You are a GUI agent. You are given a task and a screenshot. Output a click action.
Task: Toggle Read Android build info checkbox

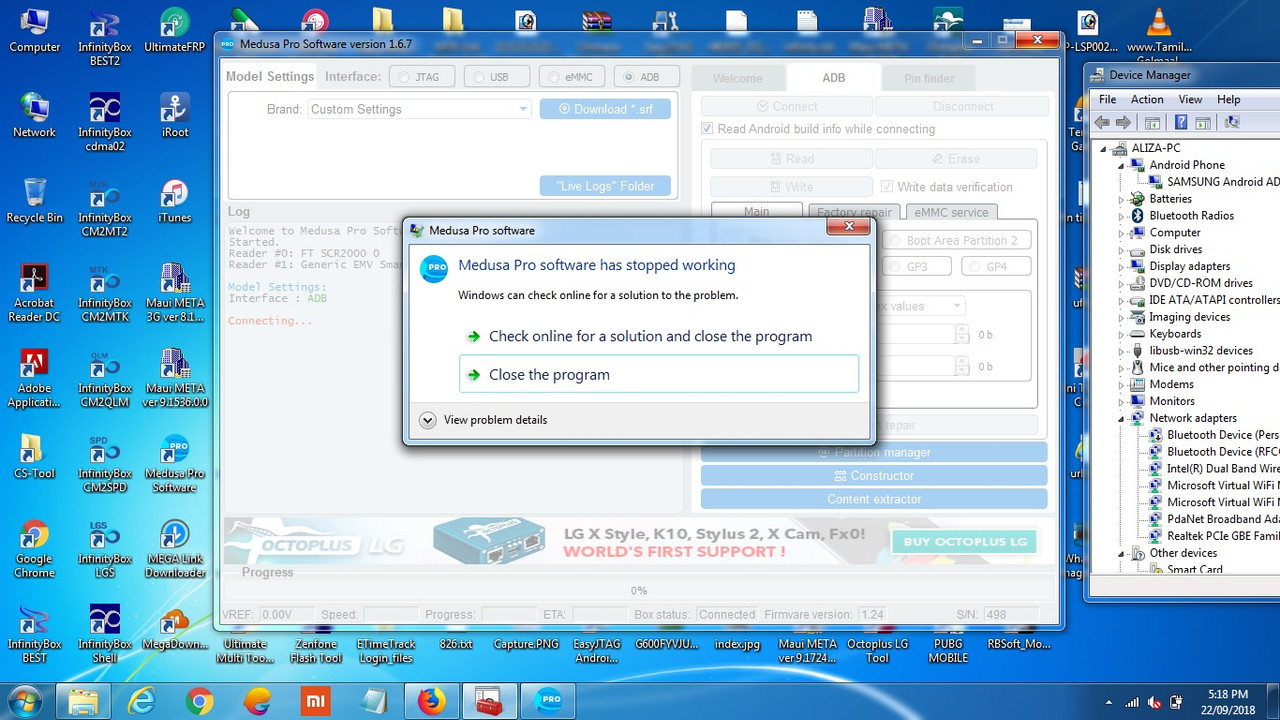tap(708, 129)
